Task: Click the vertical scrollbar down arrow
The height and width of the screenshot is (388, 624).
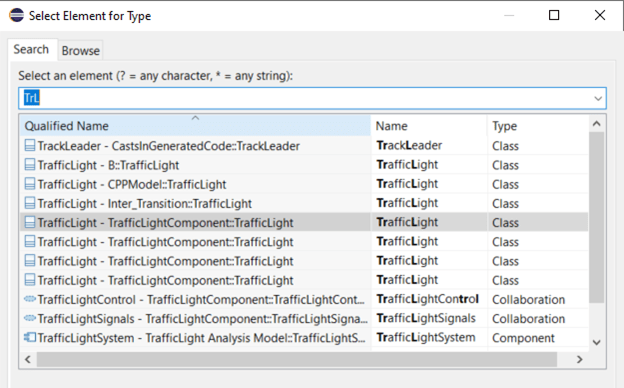Action: pyautogui.click(x=597, y=342)
